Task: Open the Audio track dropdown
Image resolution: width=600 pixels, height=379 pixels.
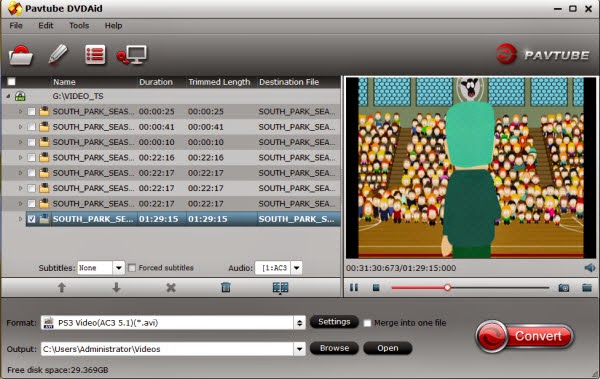Action: [297, 268]
